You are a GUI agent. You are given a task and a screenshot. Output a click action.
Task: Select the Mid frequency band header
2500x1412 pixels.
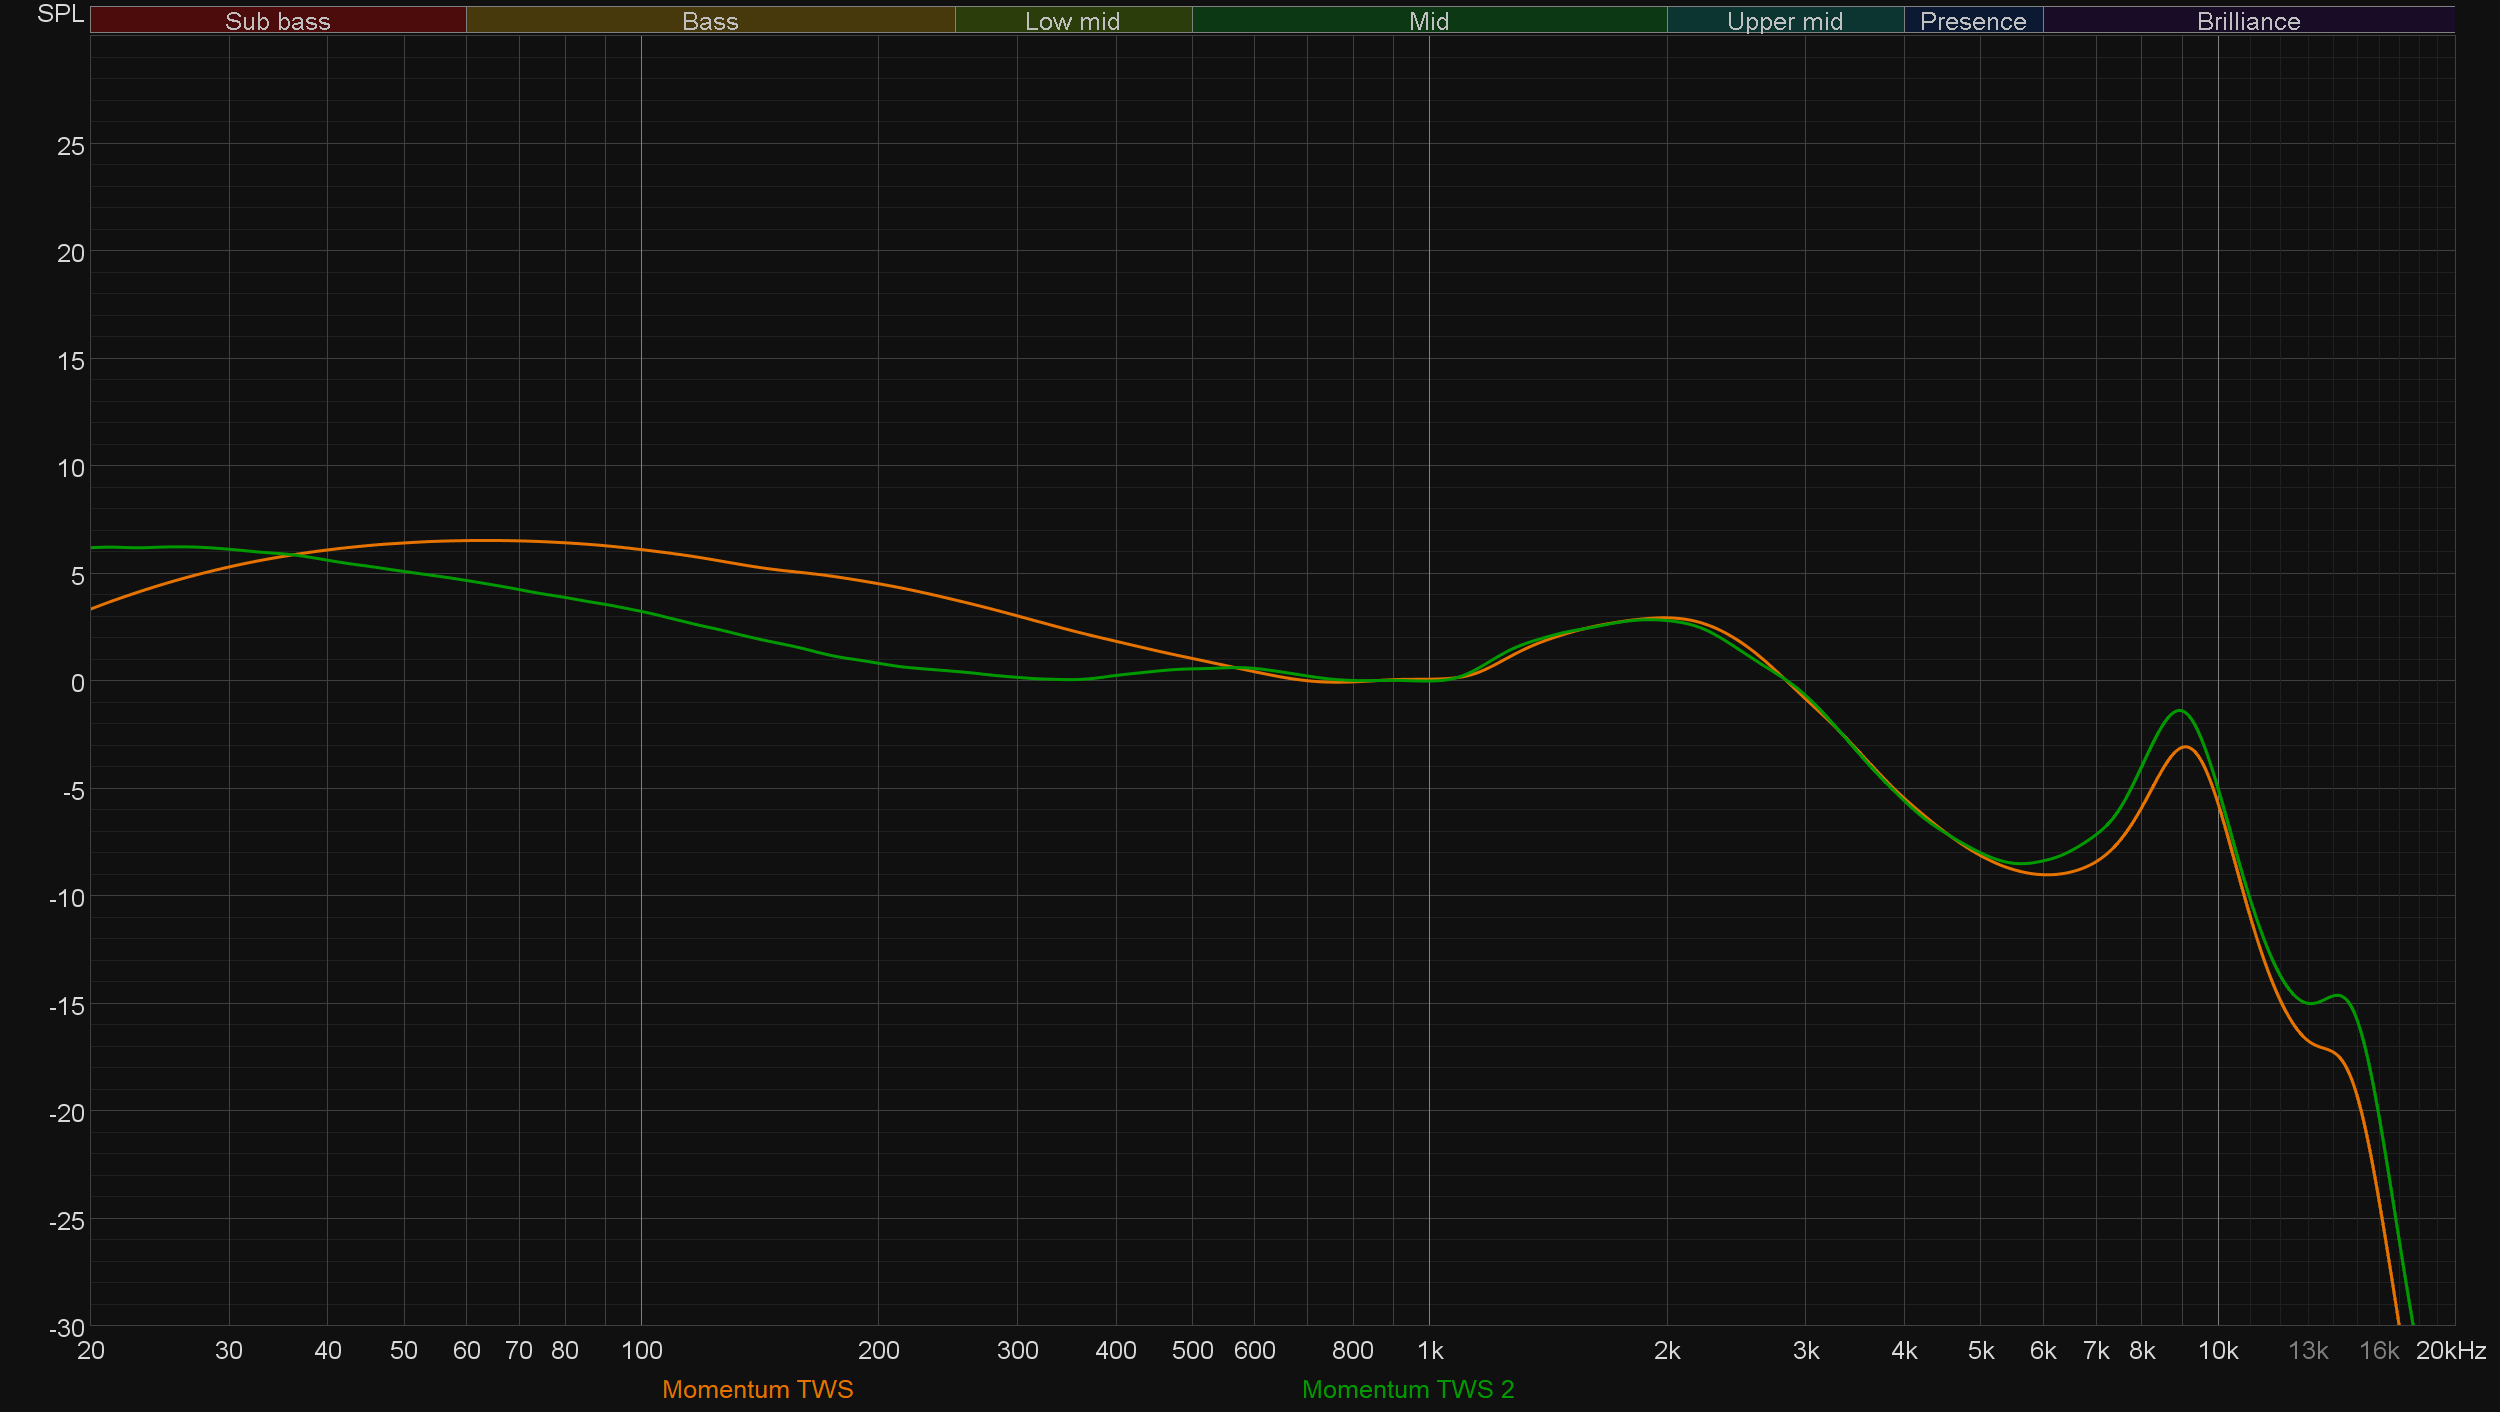(x=1428, y=21)
